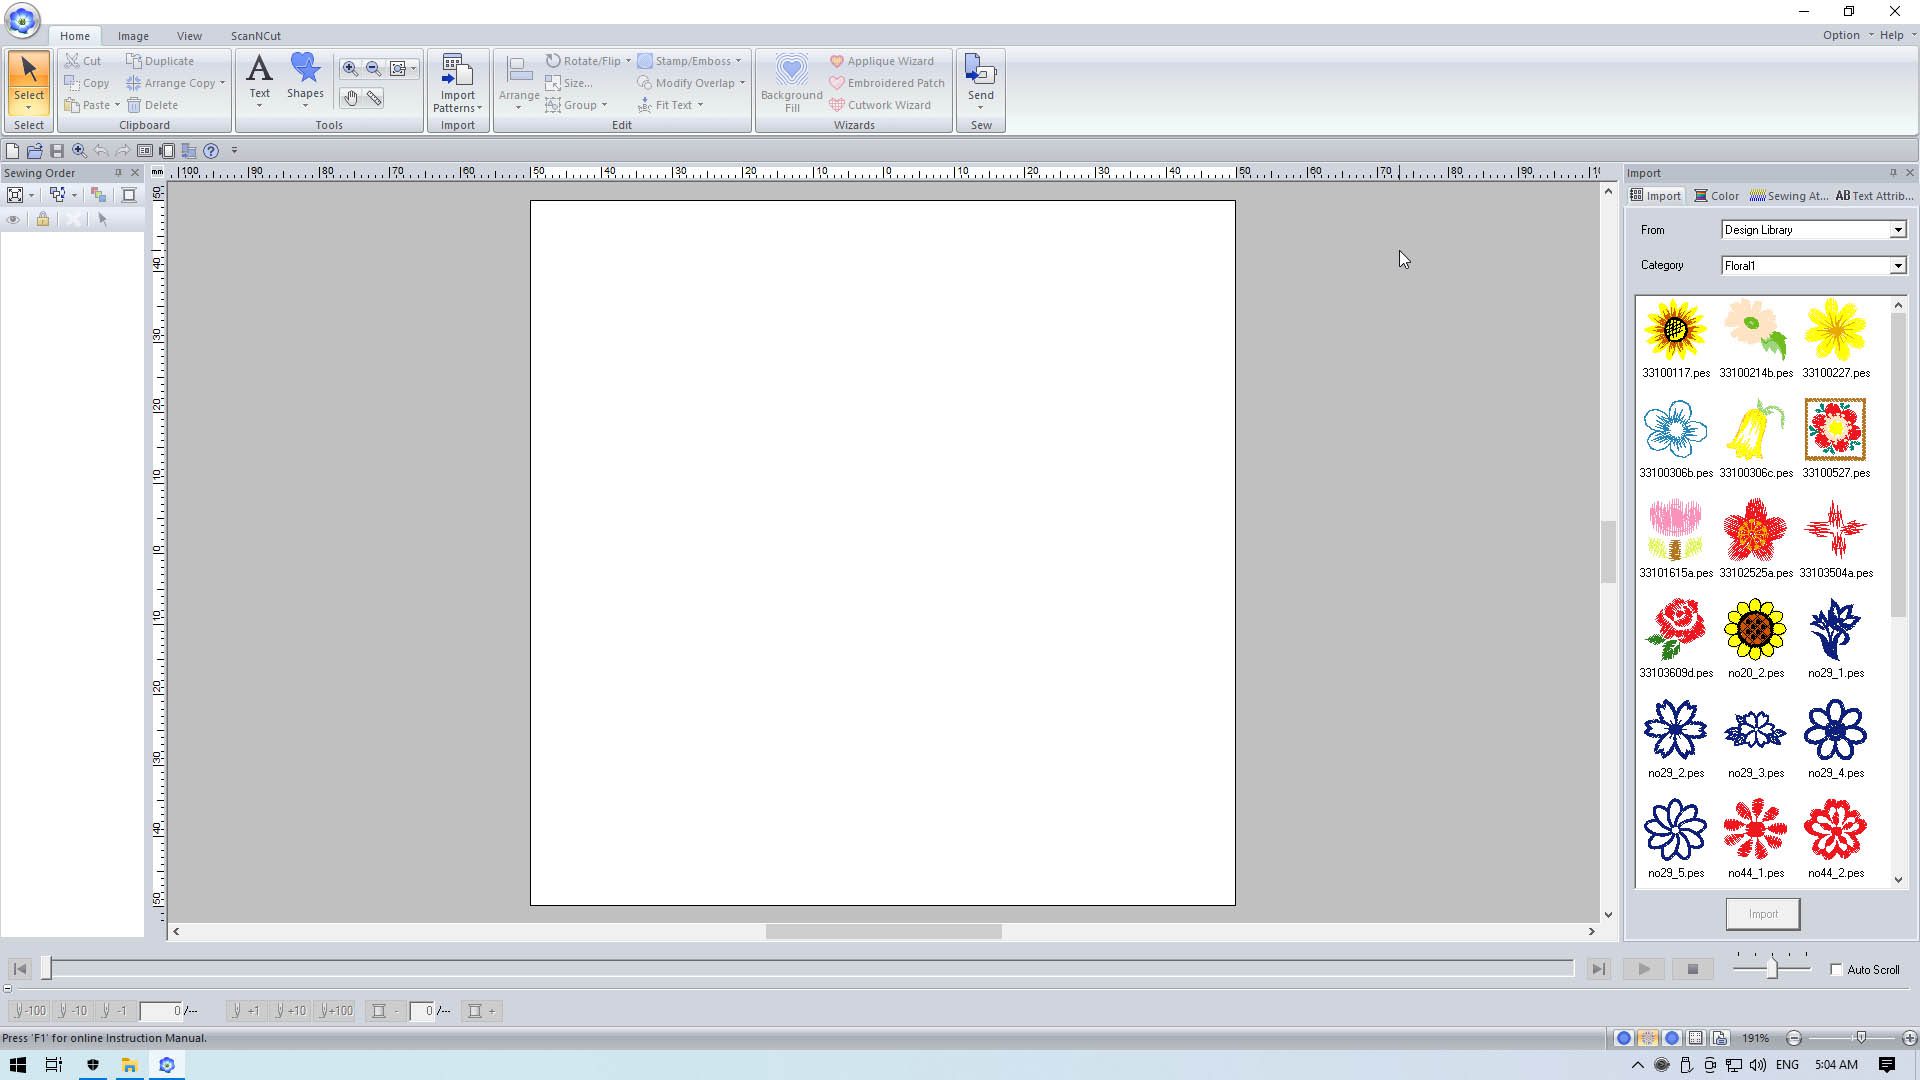Click the Measure ruler tool
Screen dimensions: 1920x1080
click(x=374, y=98)
